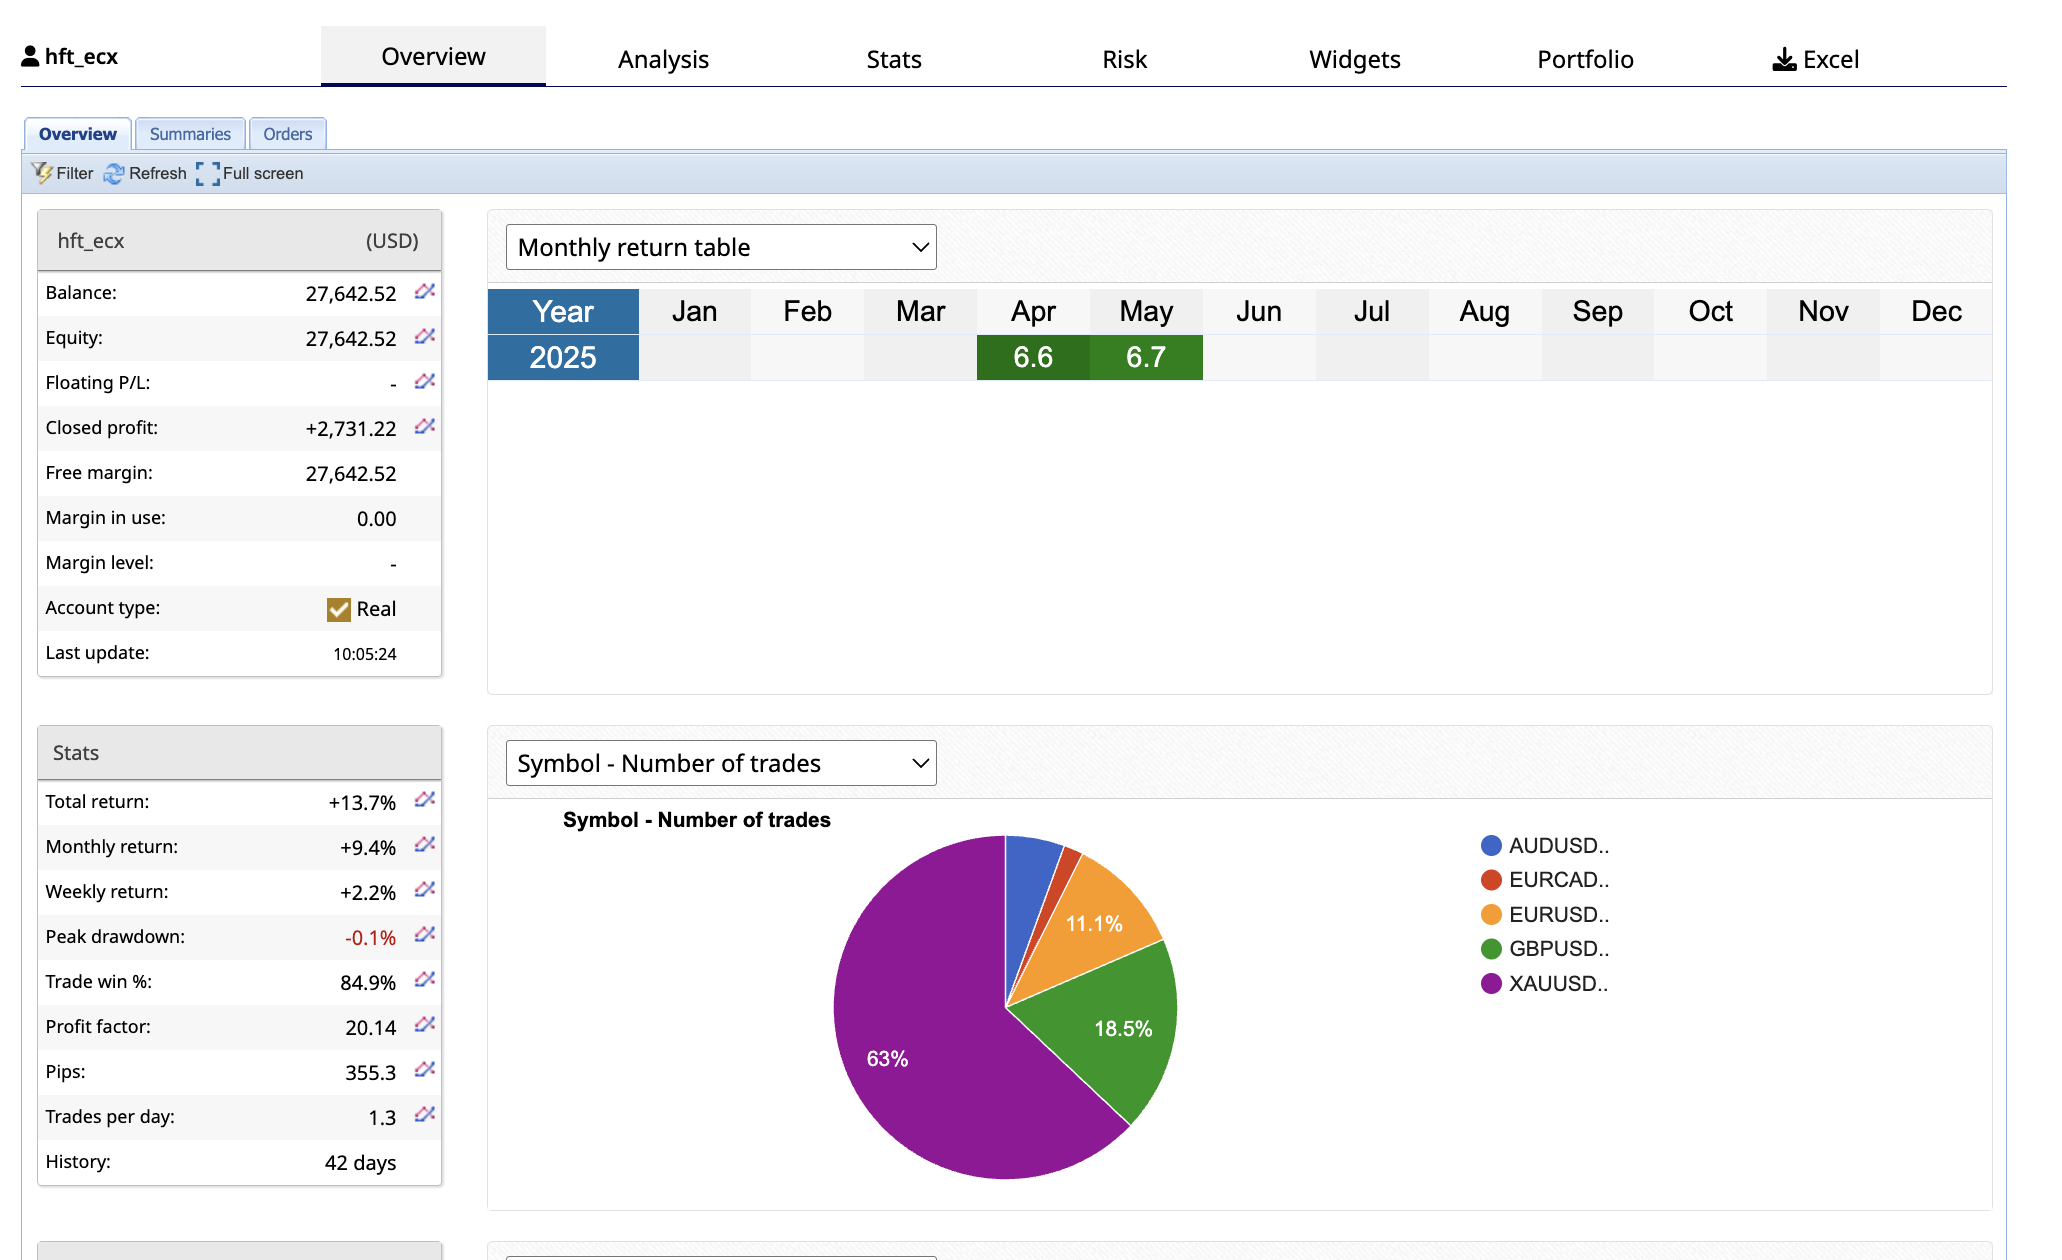2062x1260 pixels.
Task: Click the April 6.6 return cell
Action: pyautogui.click(x=1033, y=357)
